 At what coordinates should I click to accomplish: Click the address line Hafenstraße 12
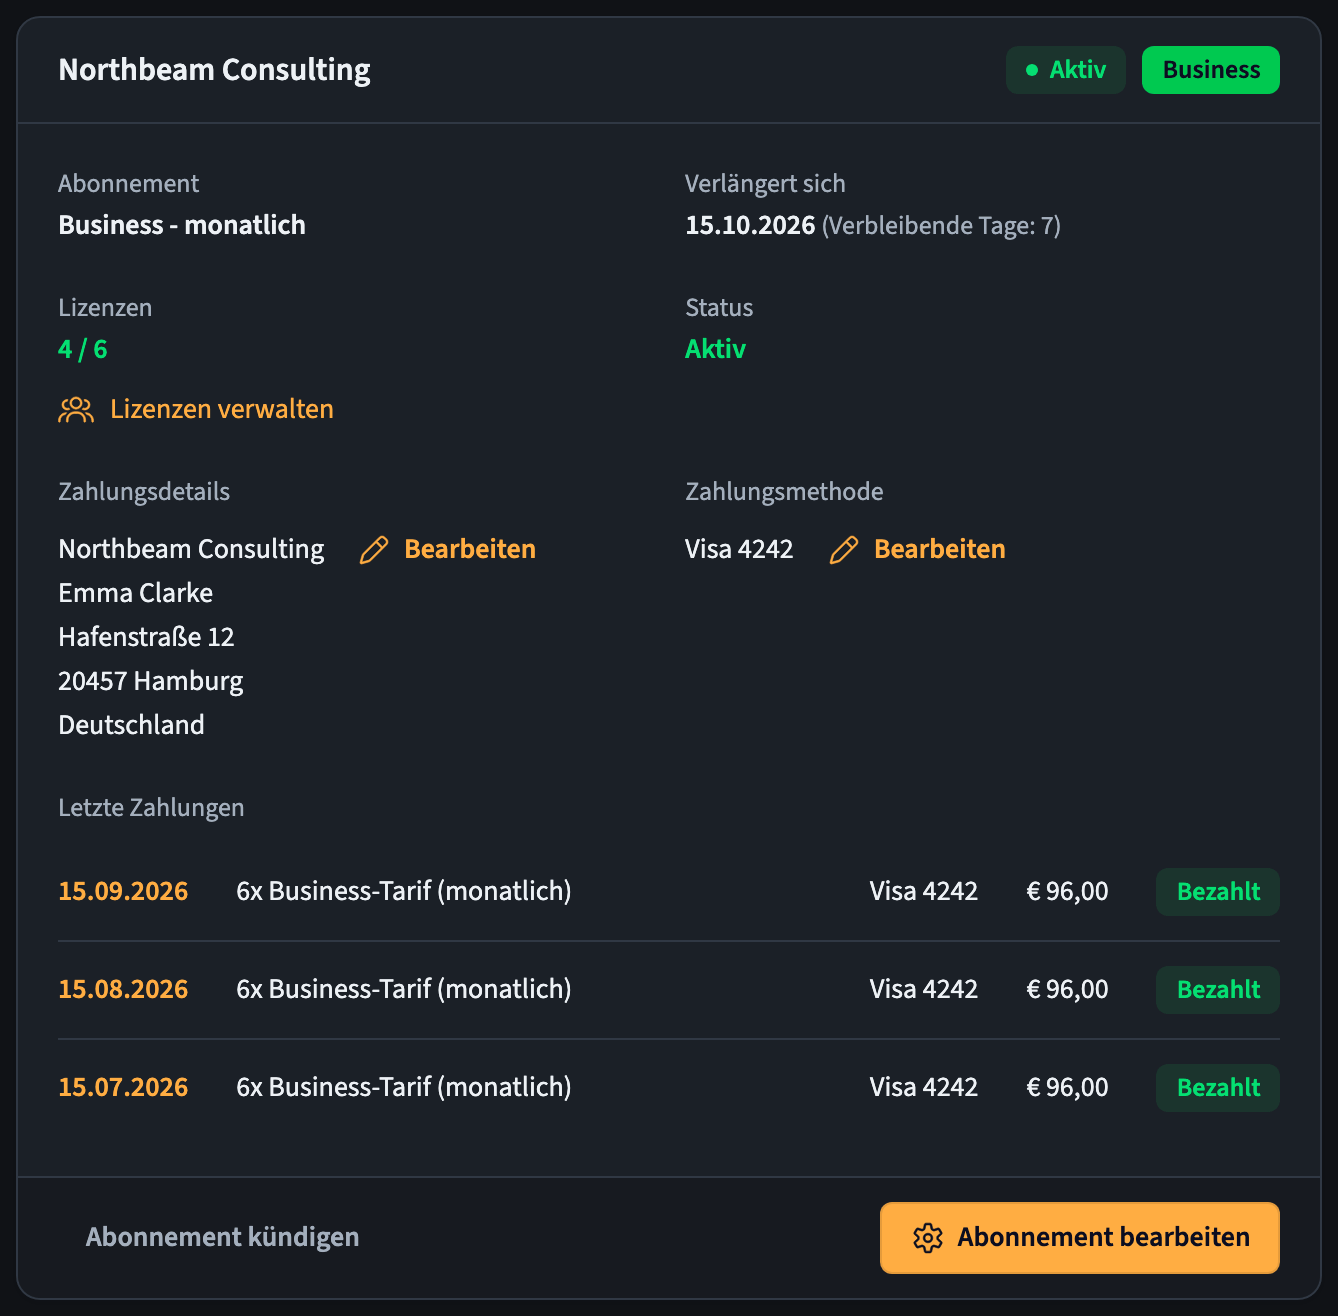click(x=146, y=637)
